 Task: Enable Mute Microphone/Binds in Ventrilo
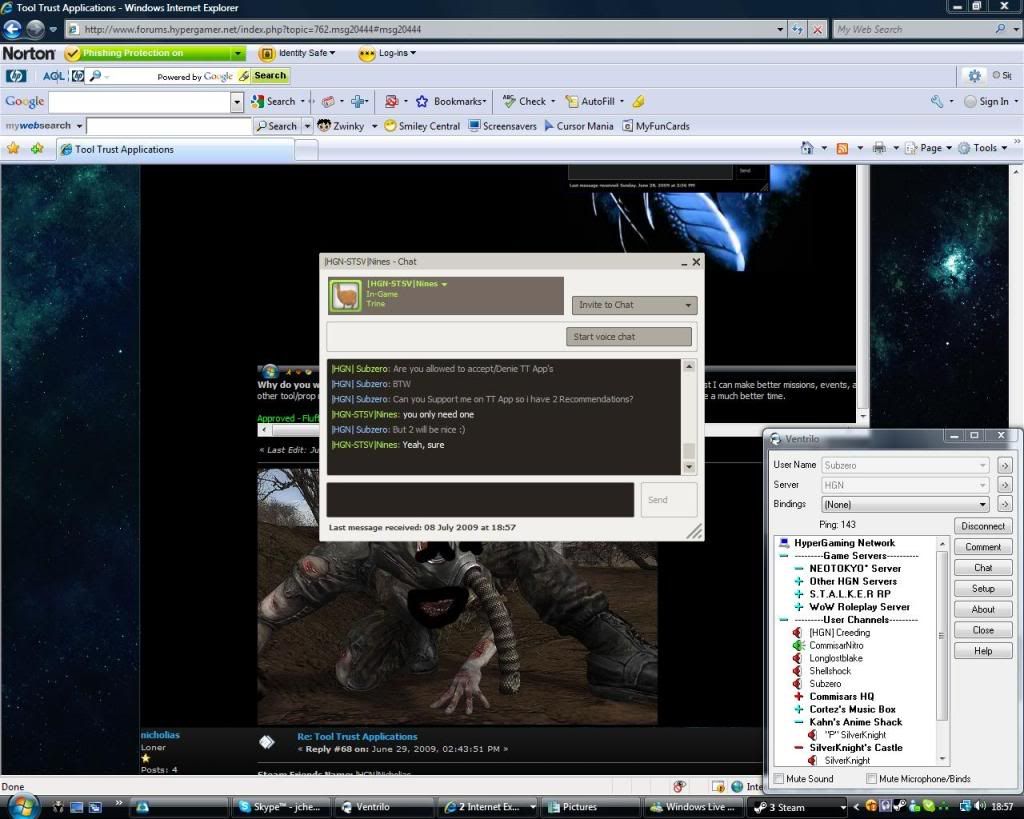(x=871, y=779)
